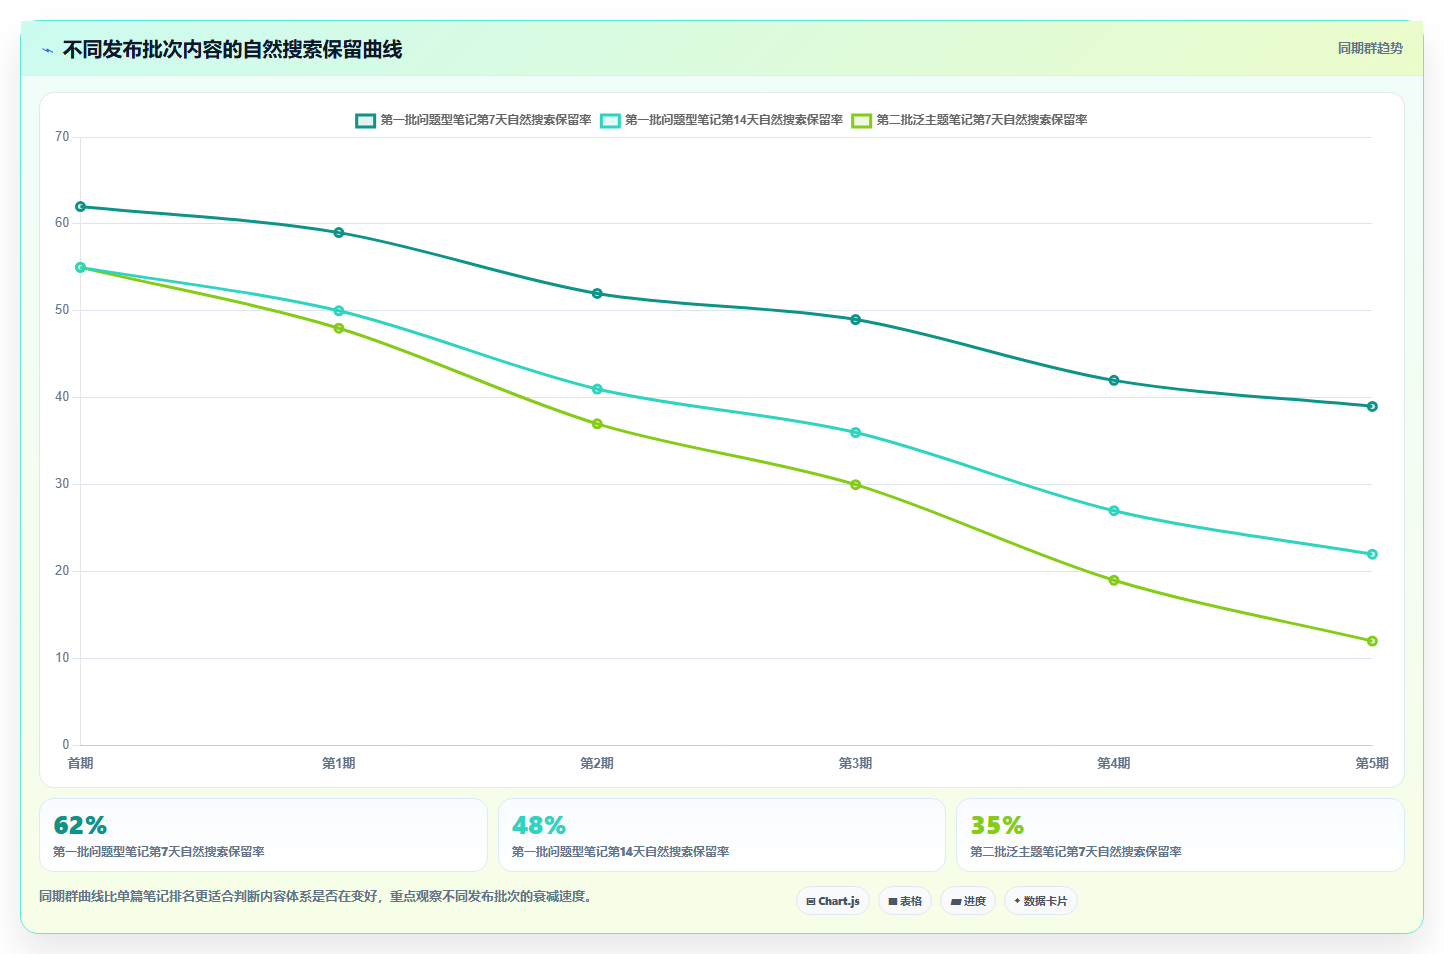Click green data point at 第1期 (48)
1444x954 pixels.
pos(339,328)
